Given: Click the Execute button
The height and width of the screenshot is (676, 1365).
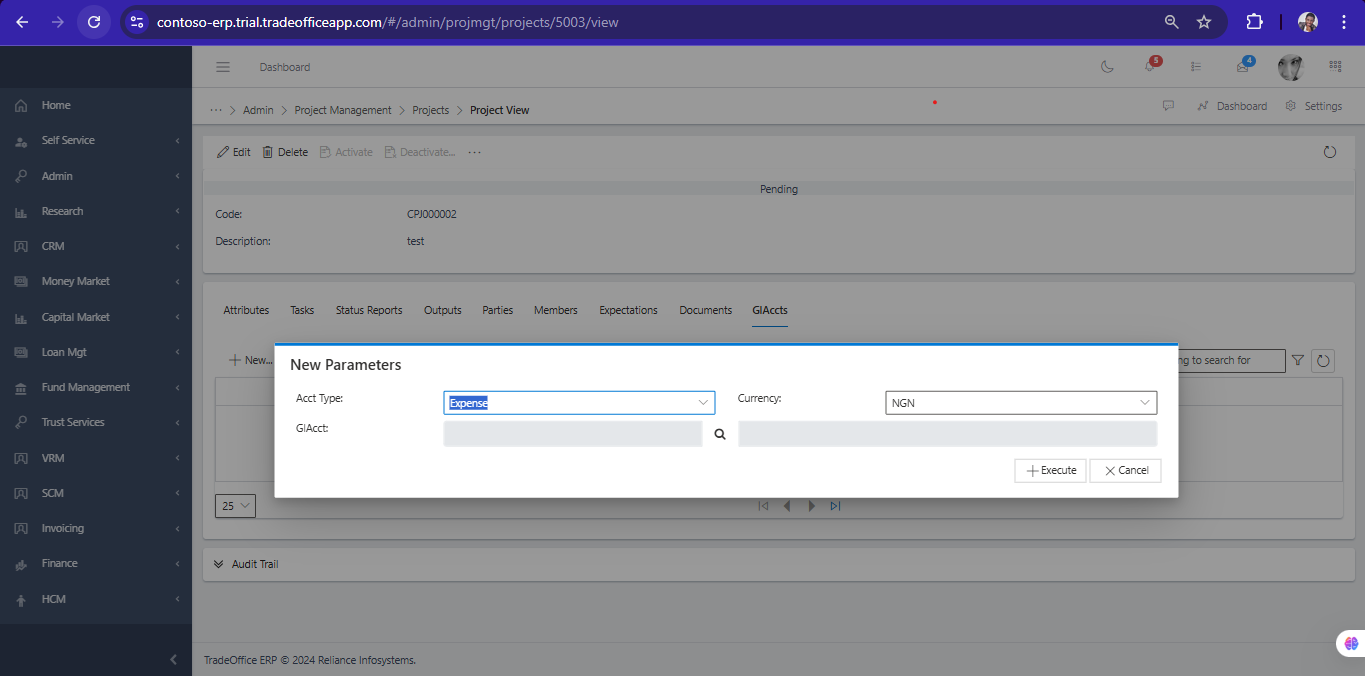Looking at the screenshot, I should tap(1050, 470).
